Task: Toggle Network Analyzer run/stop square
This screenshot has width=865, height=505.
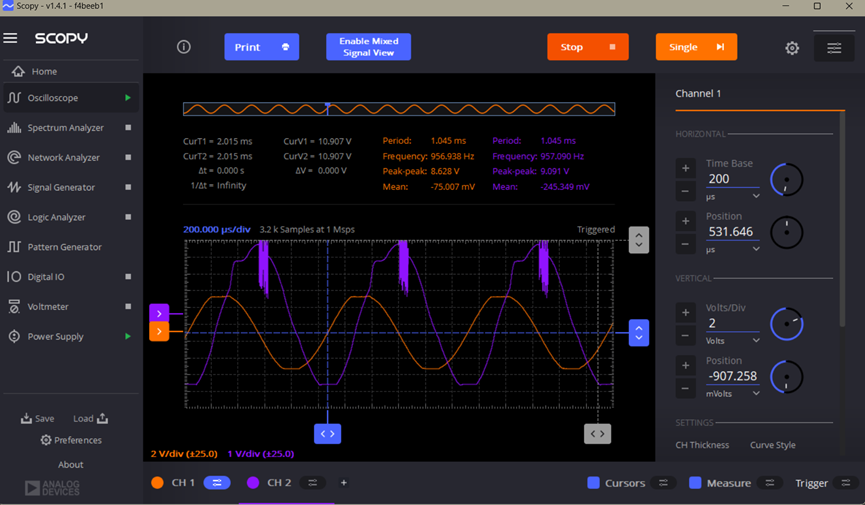Action: 128,157
